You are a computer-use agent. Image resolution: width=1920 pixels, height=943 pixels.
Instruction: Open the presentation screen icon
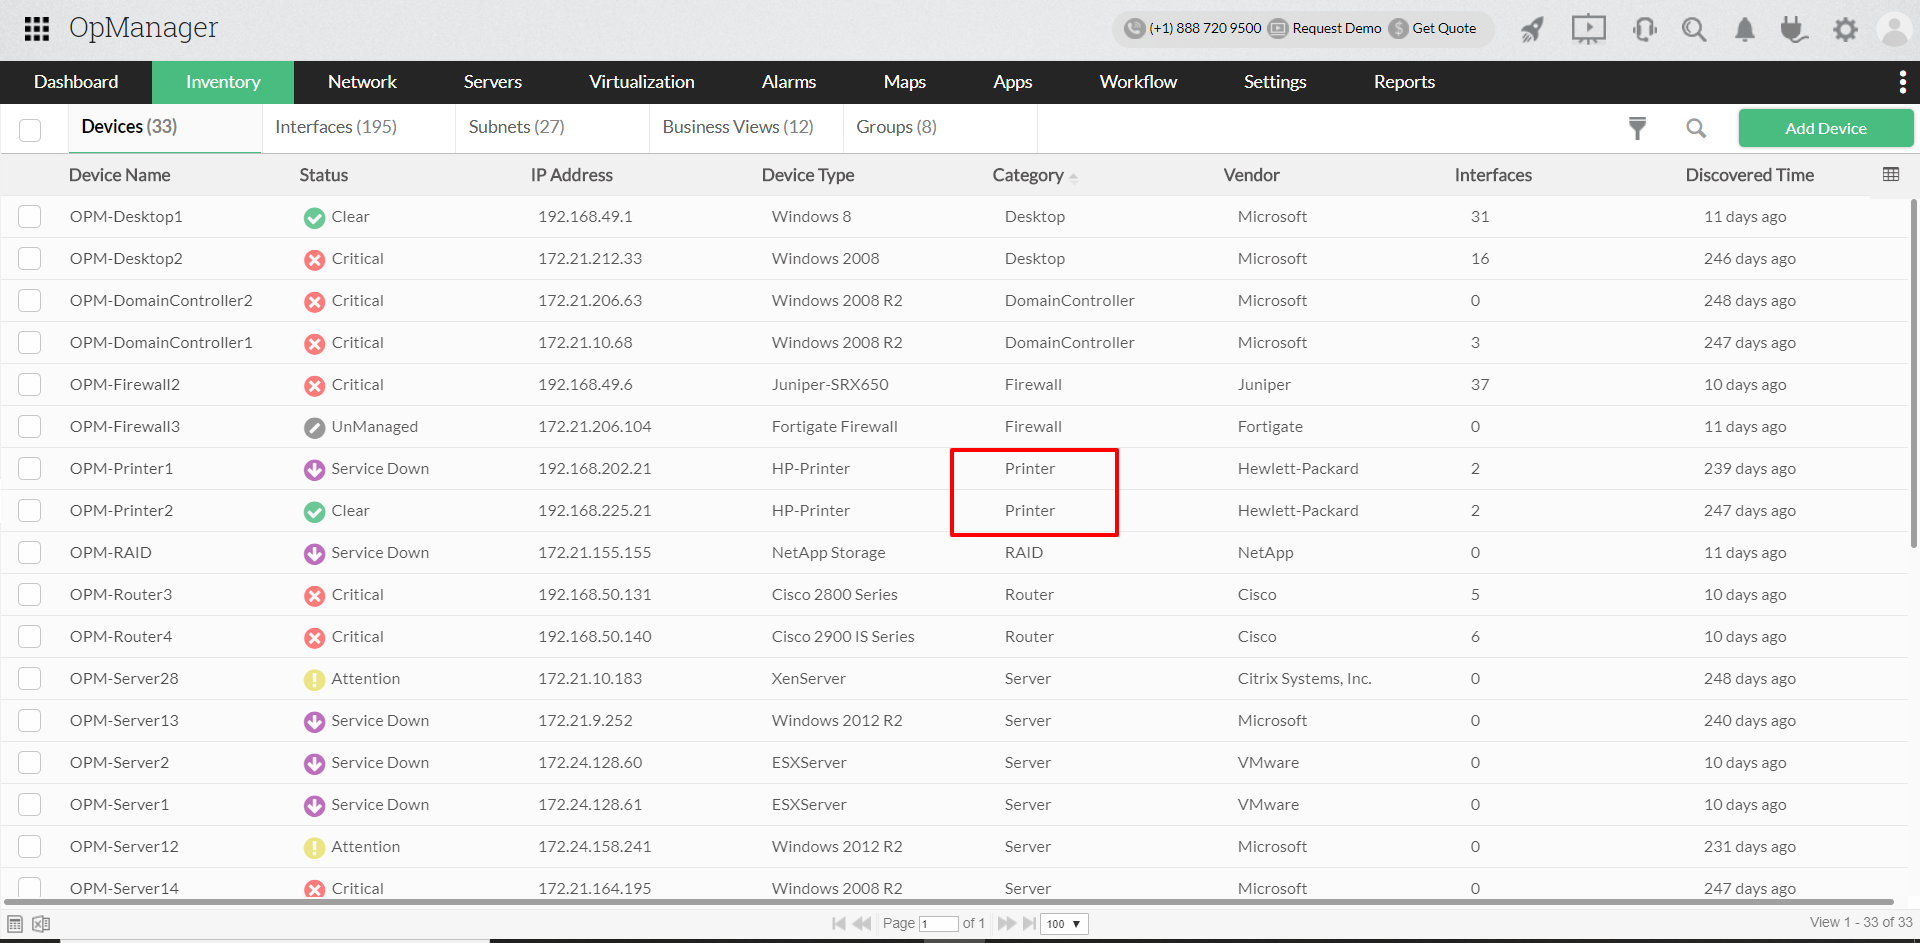point(1588,29)
